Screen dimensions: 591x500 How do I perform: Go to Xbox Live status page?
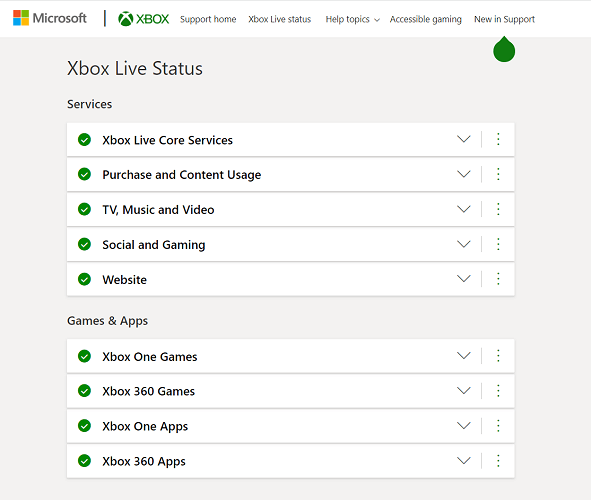(280, 19)
